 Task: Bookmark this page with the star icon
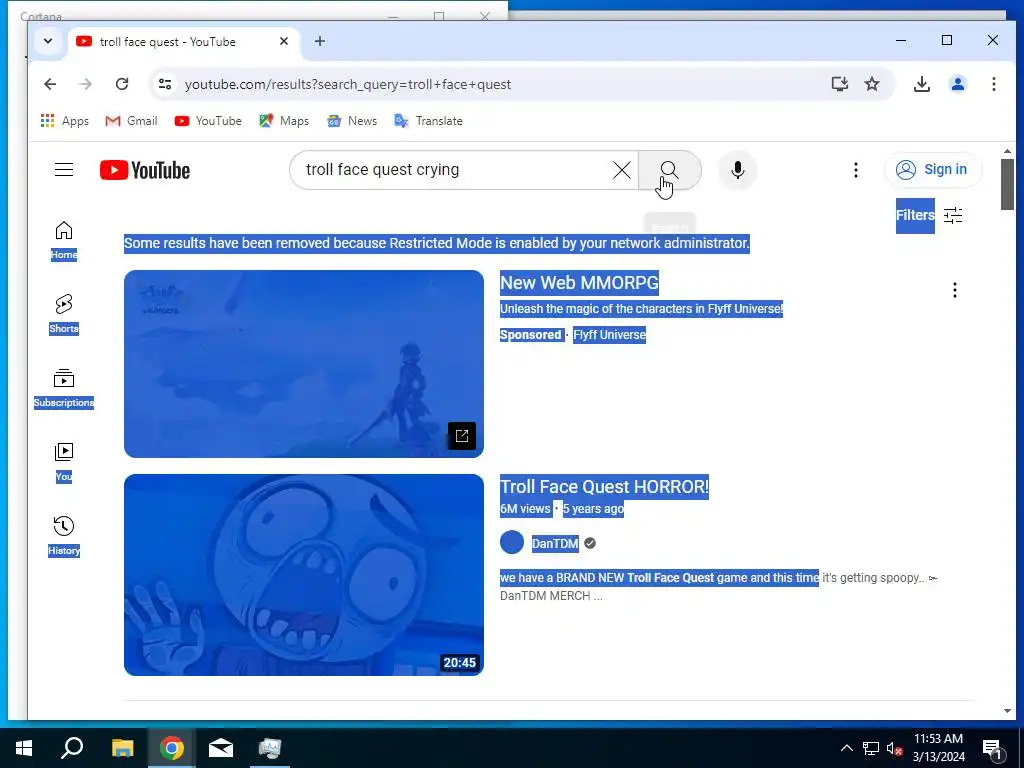[872, 84]
